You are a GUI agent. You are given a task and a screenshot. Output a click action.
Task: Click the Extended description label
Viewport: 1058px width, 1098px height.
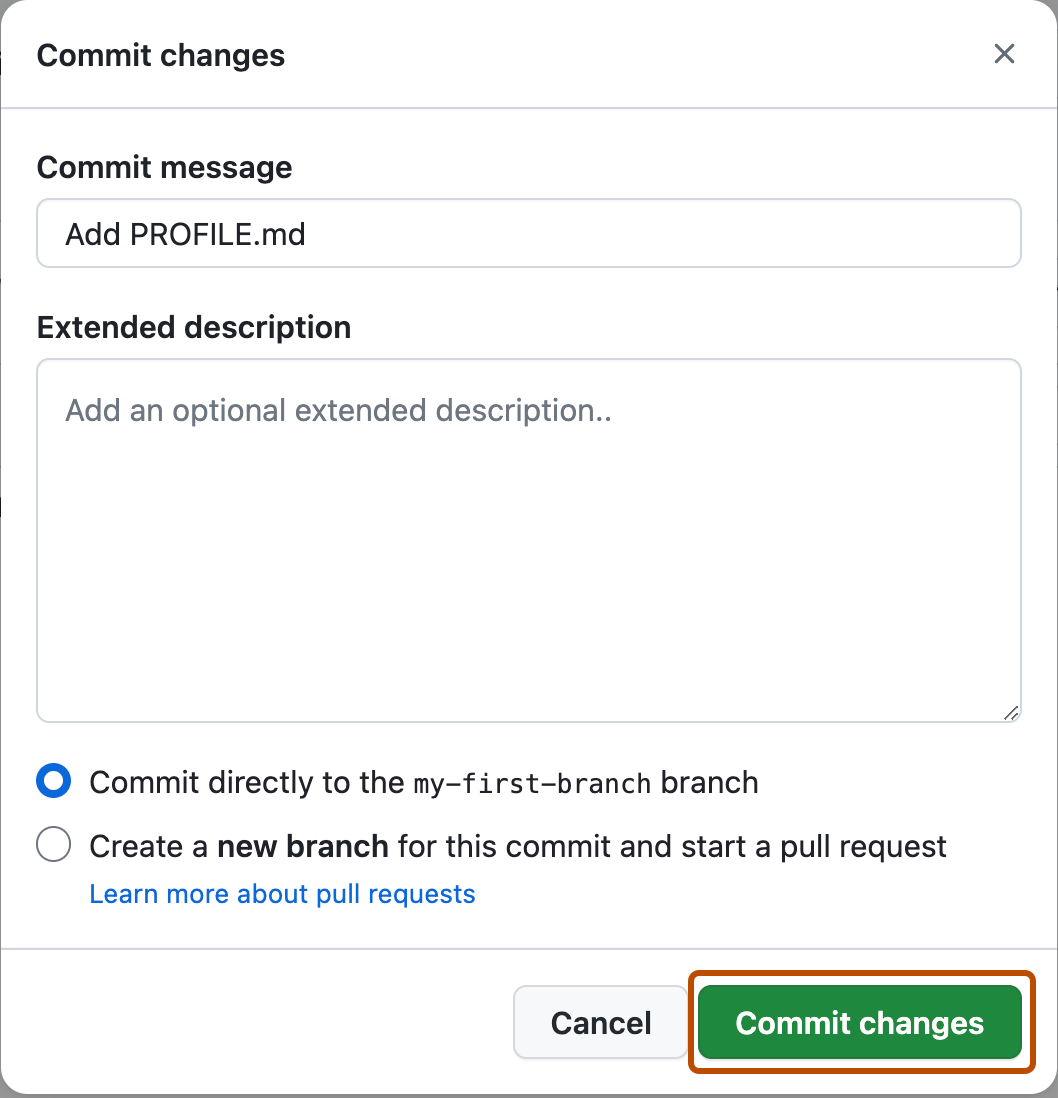click(x=194, y=327)
